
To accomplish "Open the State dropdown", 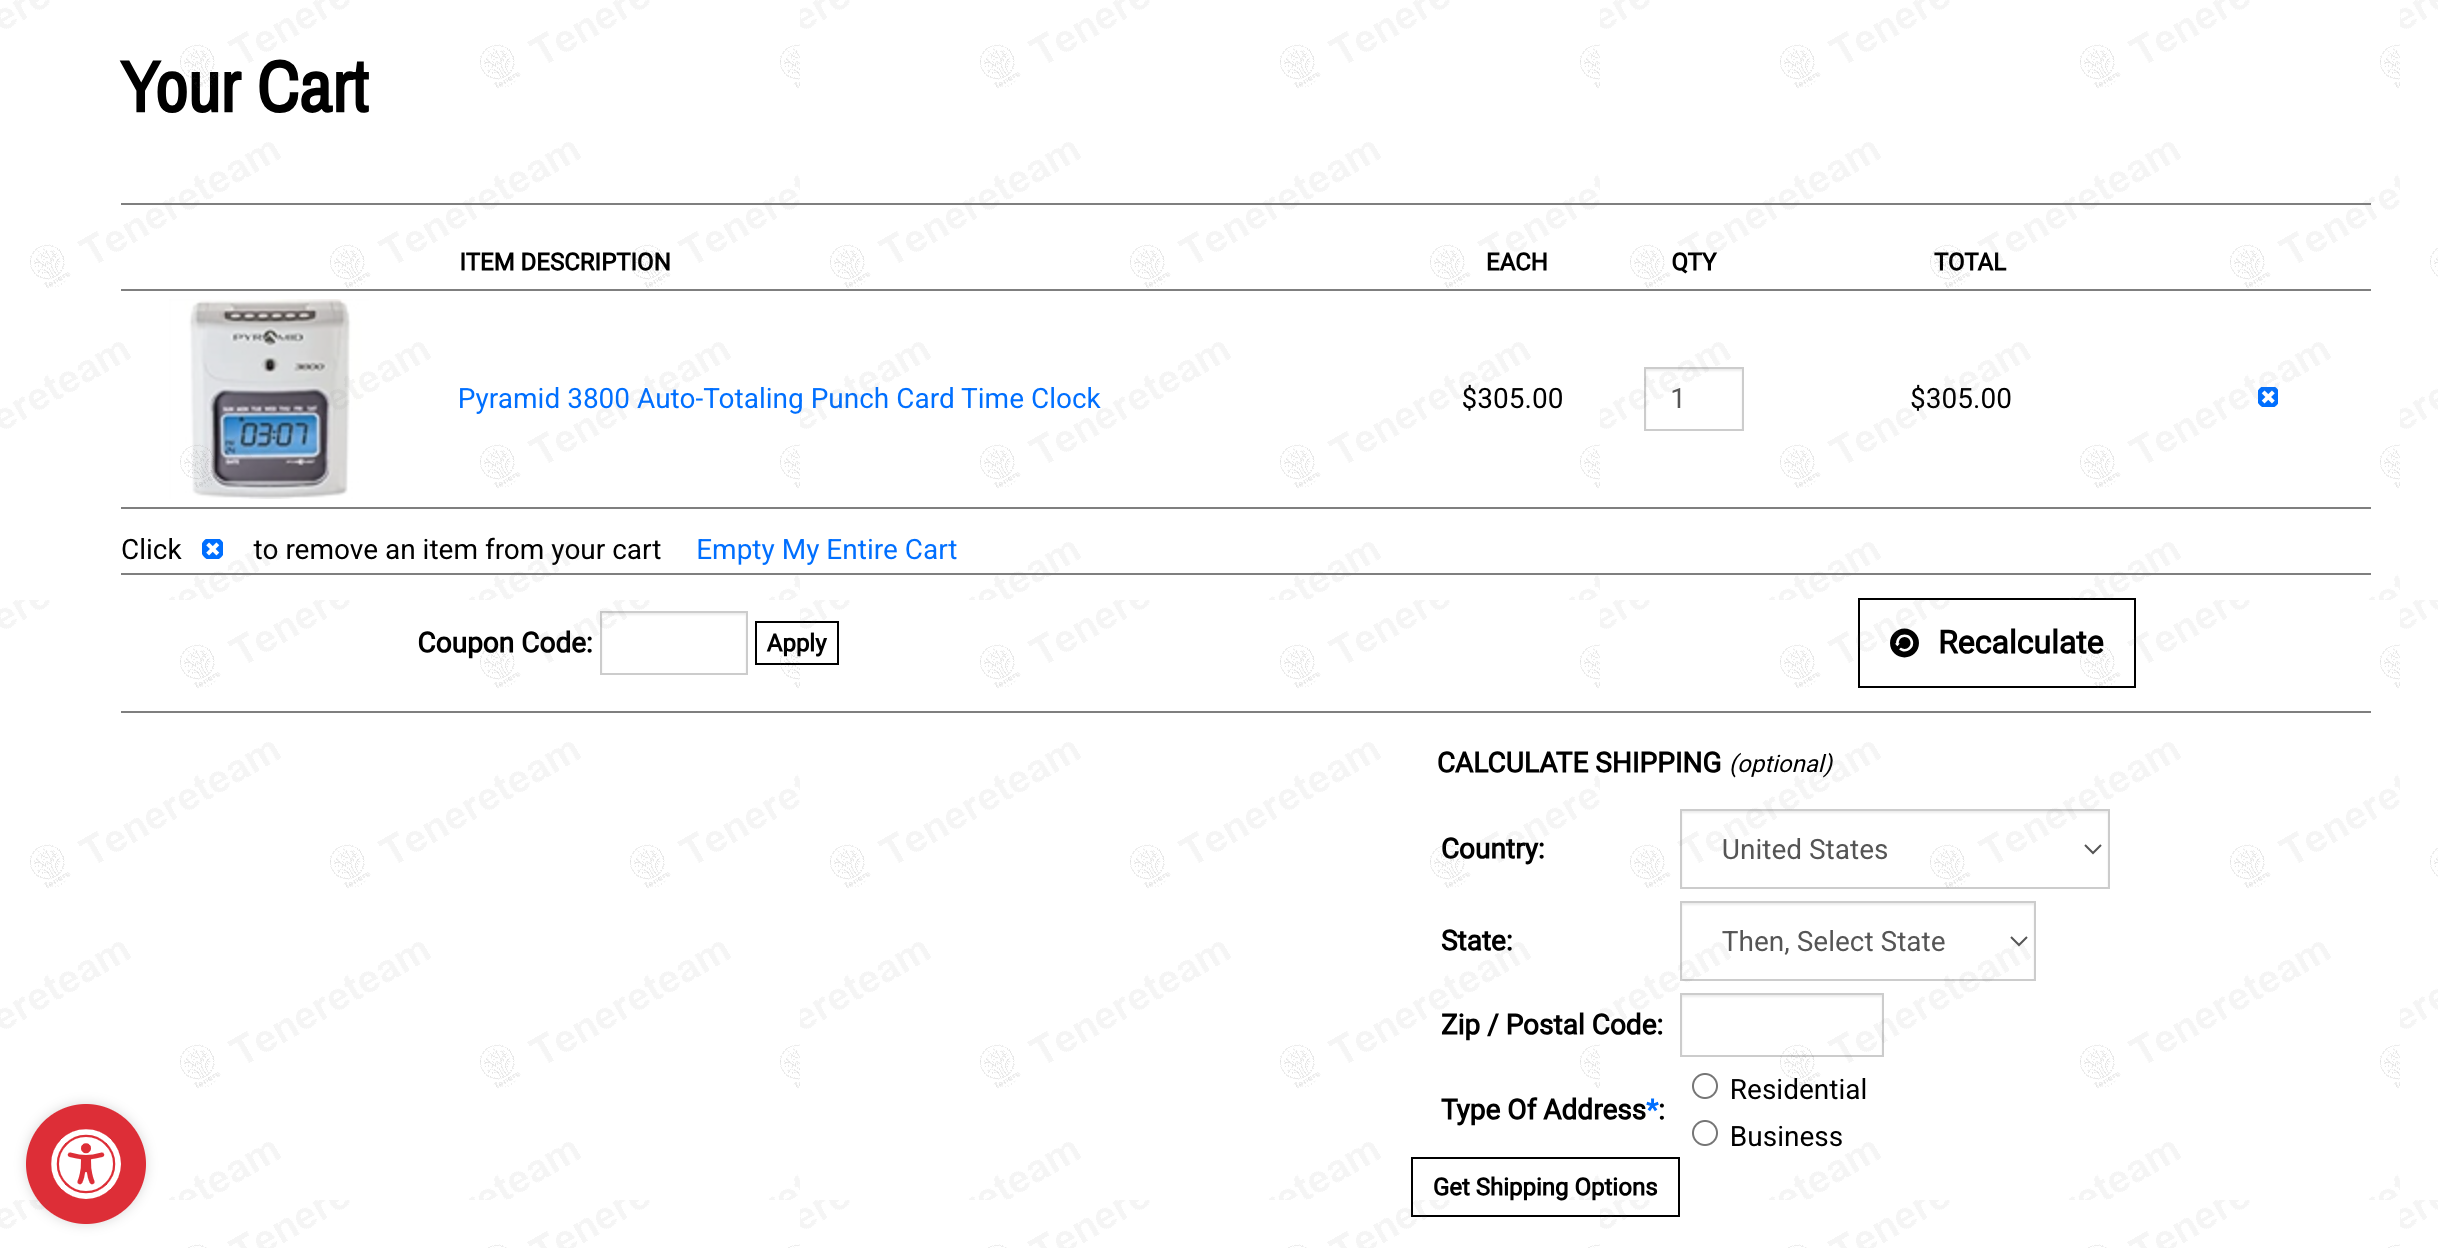I will (1857, 941).
